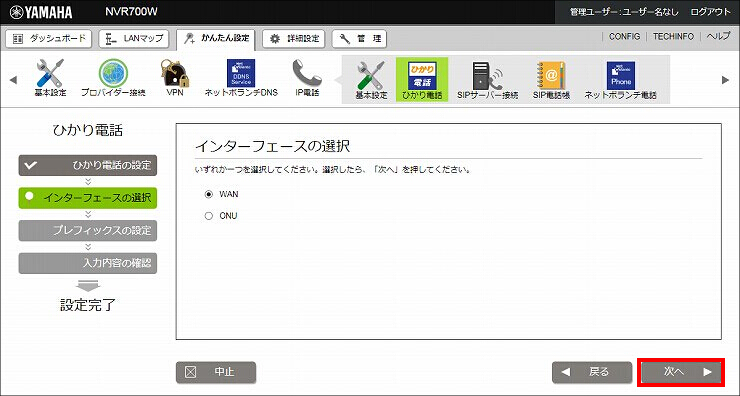The width and height of the screenshot is (740, 396).
Task: Open the TECHINFO link
Action: pos(673,36)
